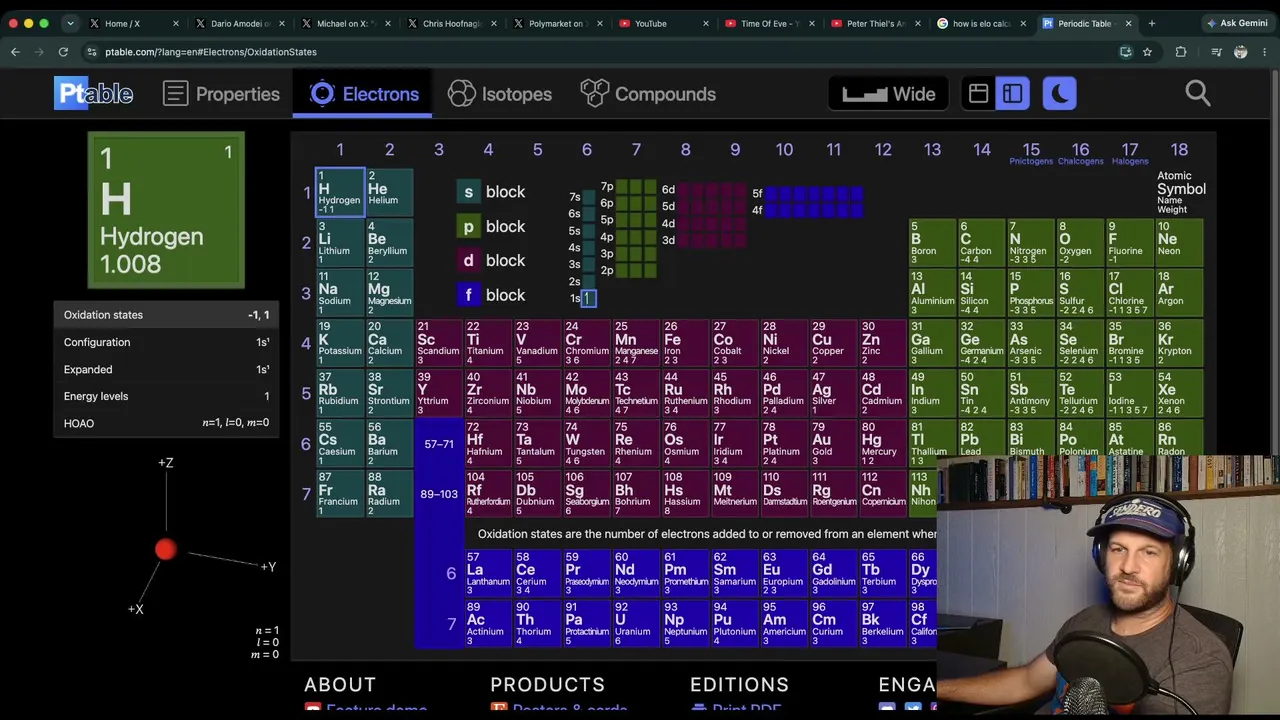Viewport: 1280px width, 720px height.
Task: Select the Electrons tab
Action: (x=364, y=94)
